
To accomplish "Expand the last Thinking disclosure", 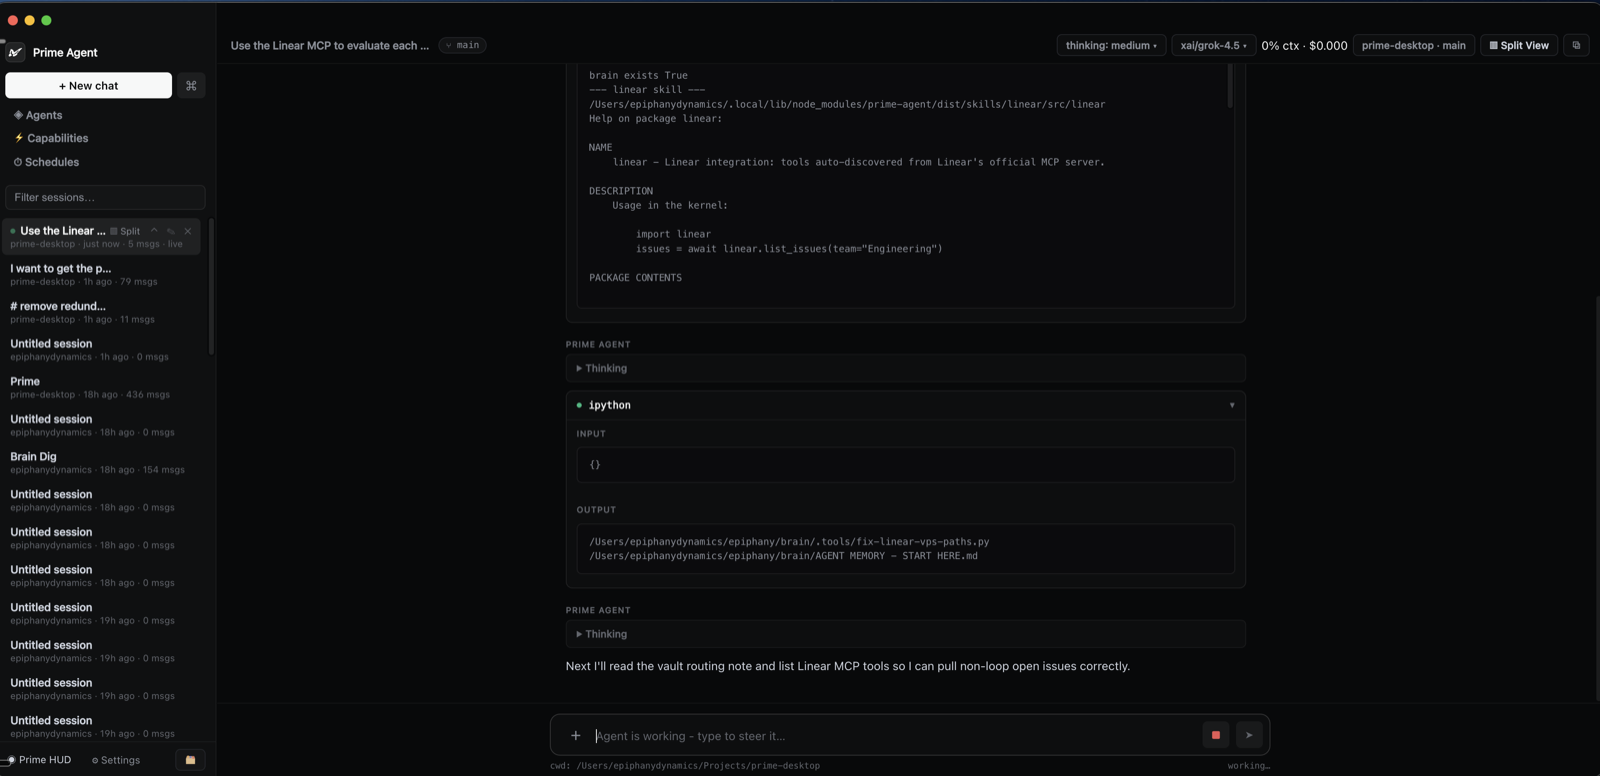I will click(905, 634).
